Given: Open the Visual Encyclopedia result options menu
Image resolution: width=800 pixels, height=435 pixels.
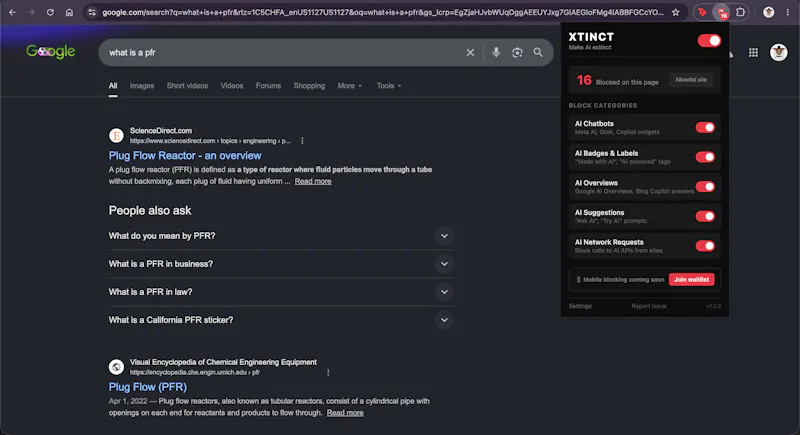Looking at the screenshot, I should point(328,372).
